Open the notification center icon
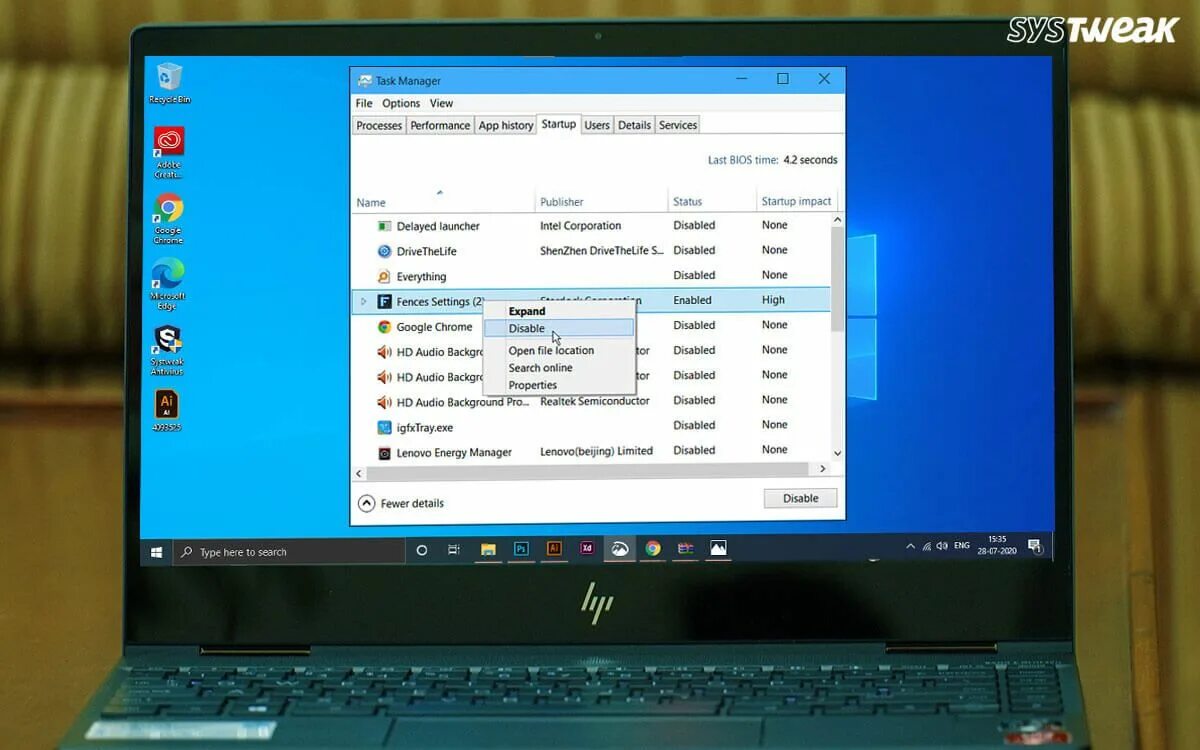1200x750 pixels. click(x=1035, y=546)
